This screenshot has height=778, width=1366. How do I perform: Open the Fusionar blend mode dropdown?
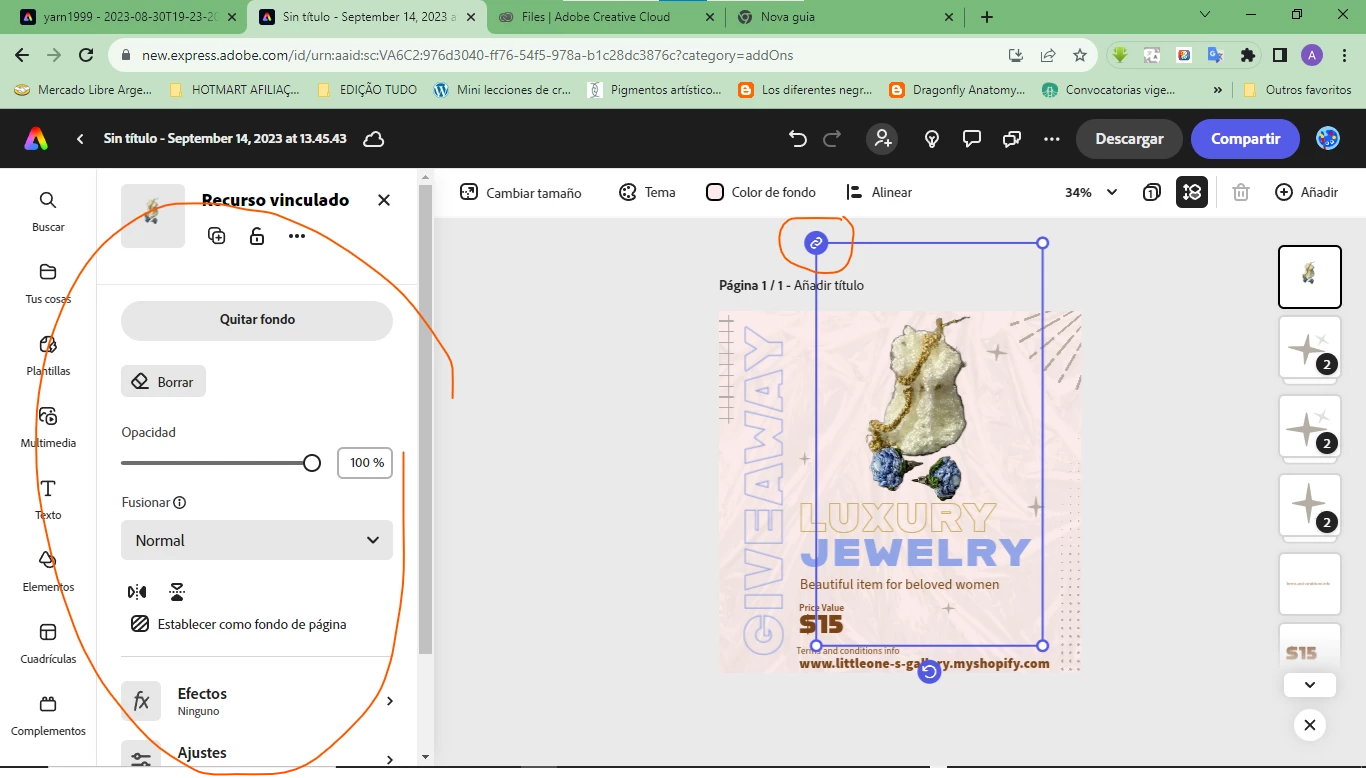tap(257, 540)
